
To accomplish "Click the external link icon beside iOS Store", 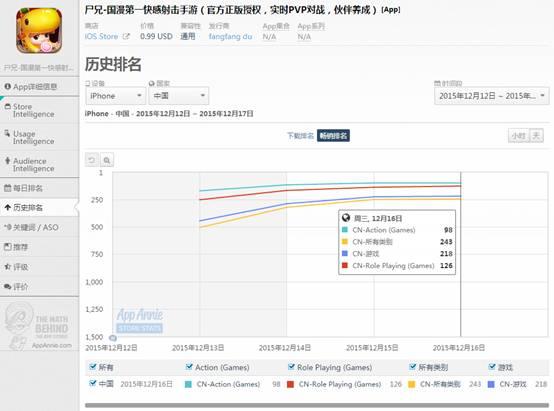I will (x=126, y=36).
